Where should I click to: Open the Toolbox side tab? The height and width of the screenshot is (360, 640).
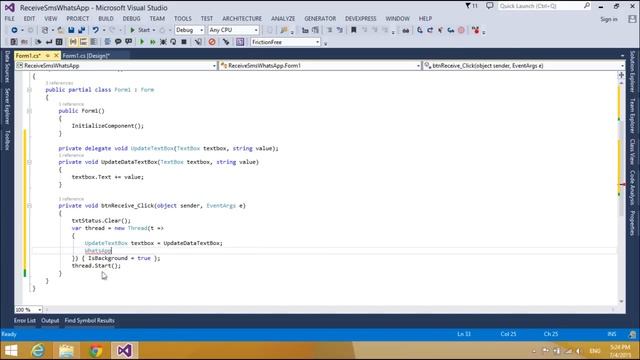(7, 140)
